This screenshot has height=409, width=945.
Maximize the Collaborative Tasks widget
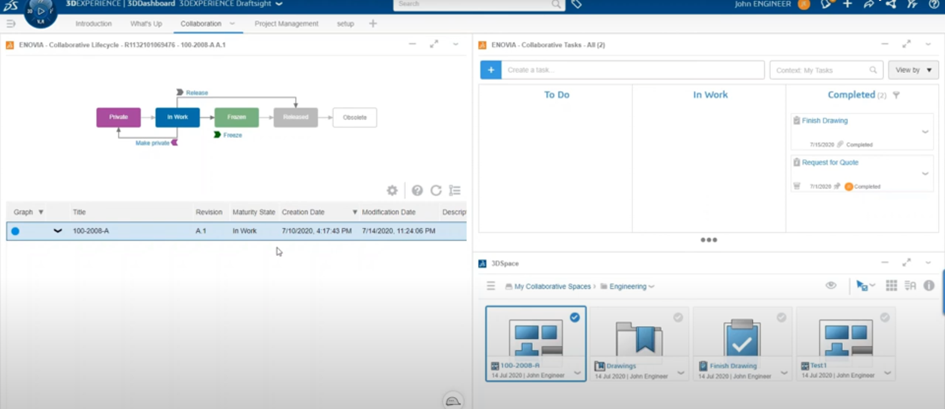(906, 44)
